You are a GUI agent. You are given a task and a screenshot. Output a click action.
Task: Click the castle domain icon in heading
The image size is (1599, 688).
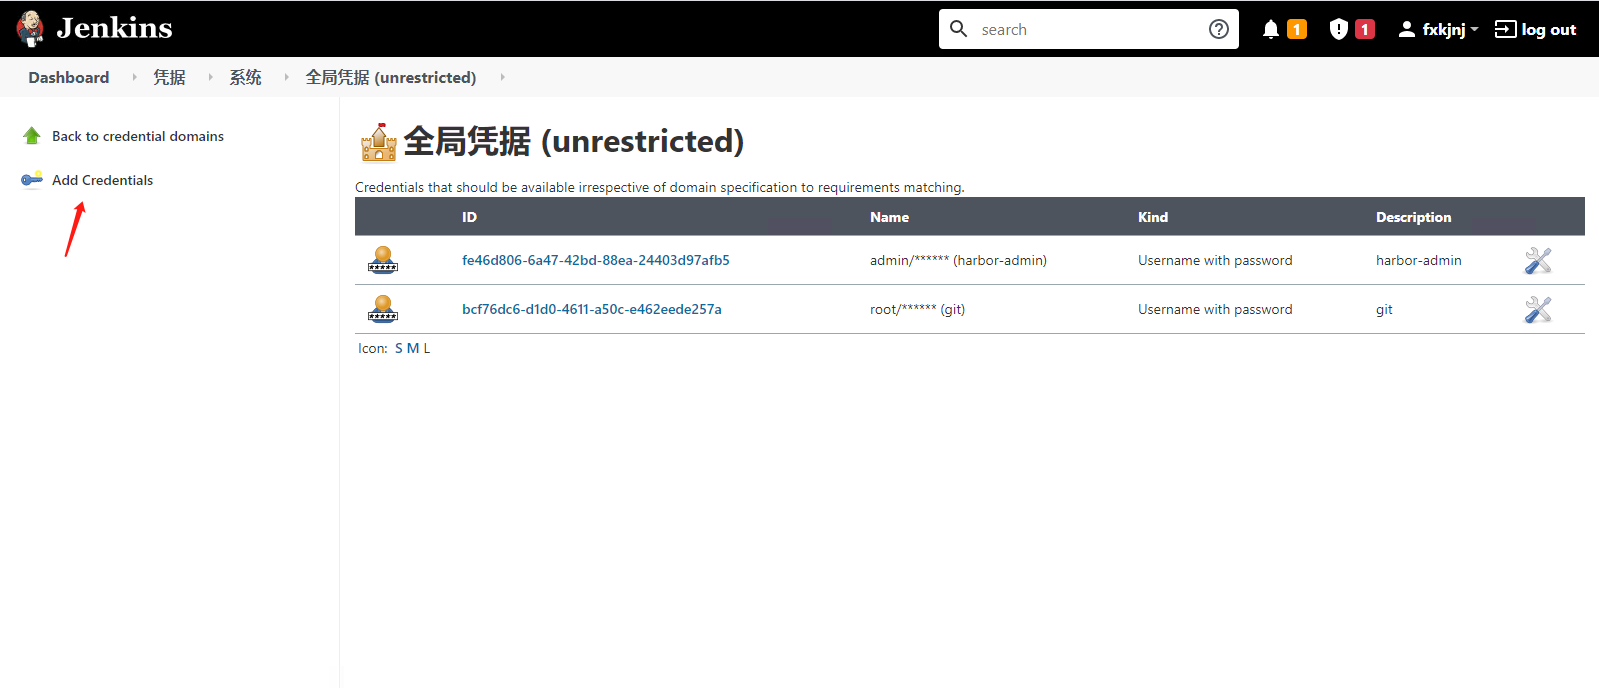[379, 142]
